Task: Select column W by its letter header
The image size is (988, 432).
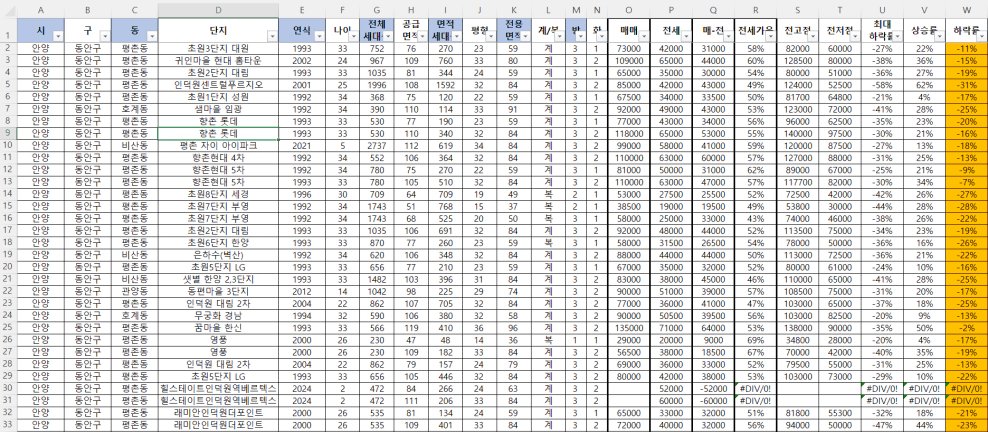Action: 967,9
